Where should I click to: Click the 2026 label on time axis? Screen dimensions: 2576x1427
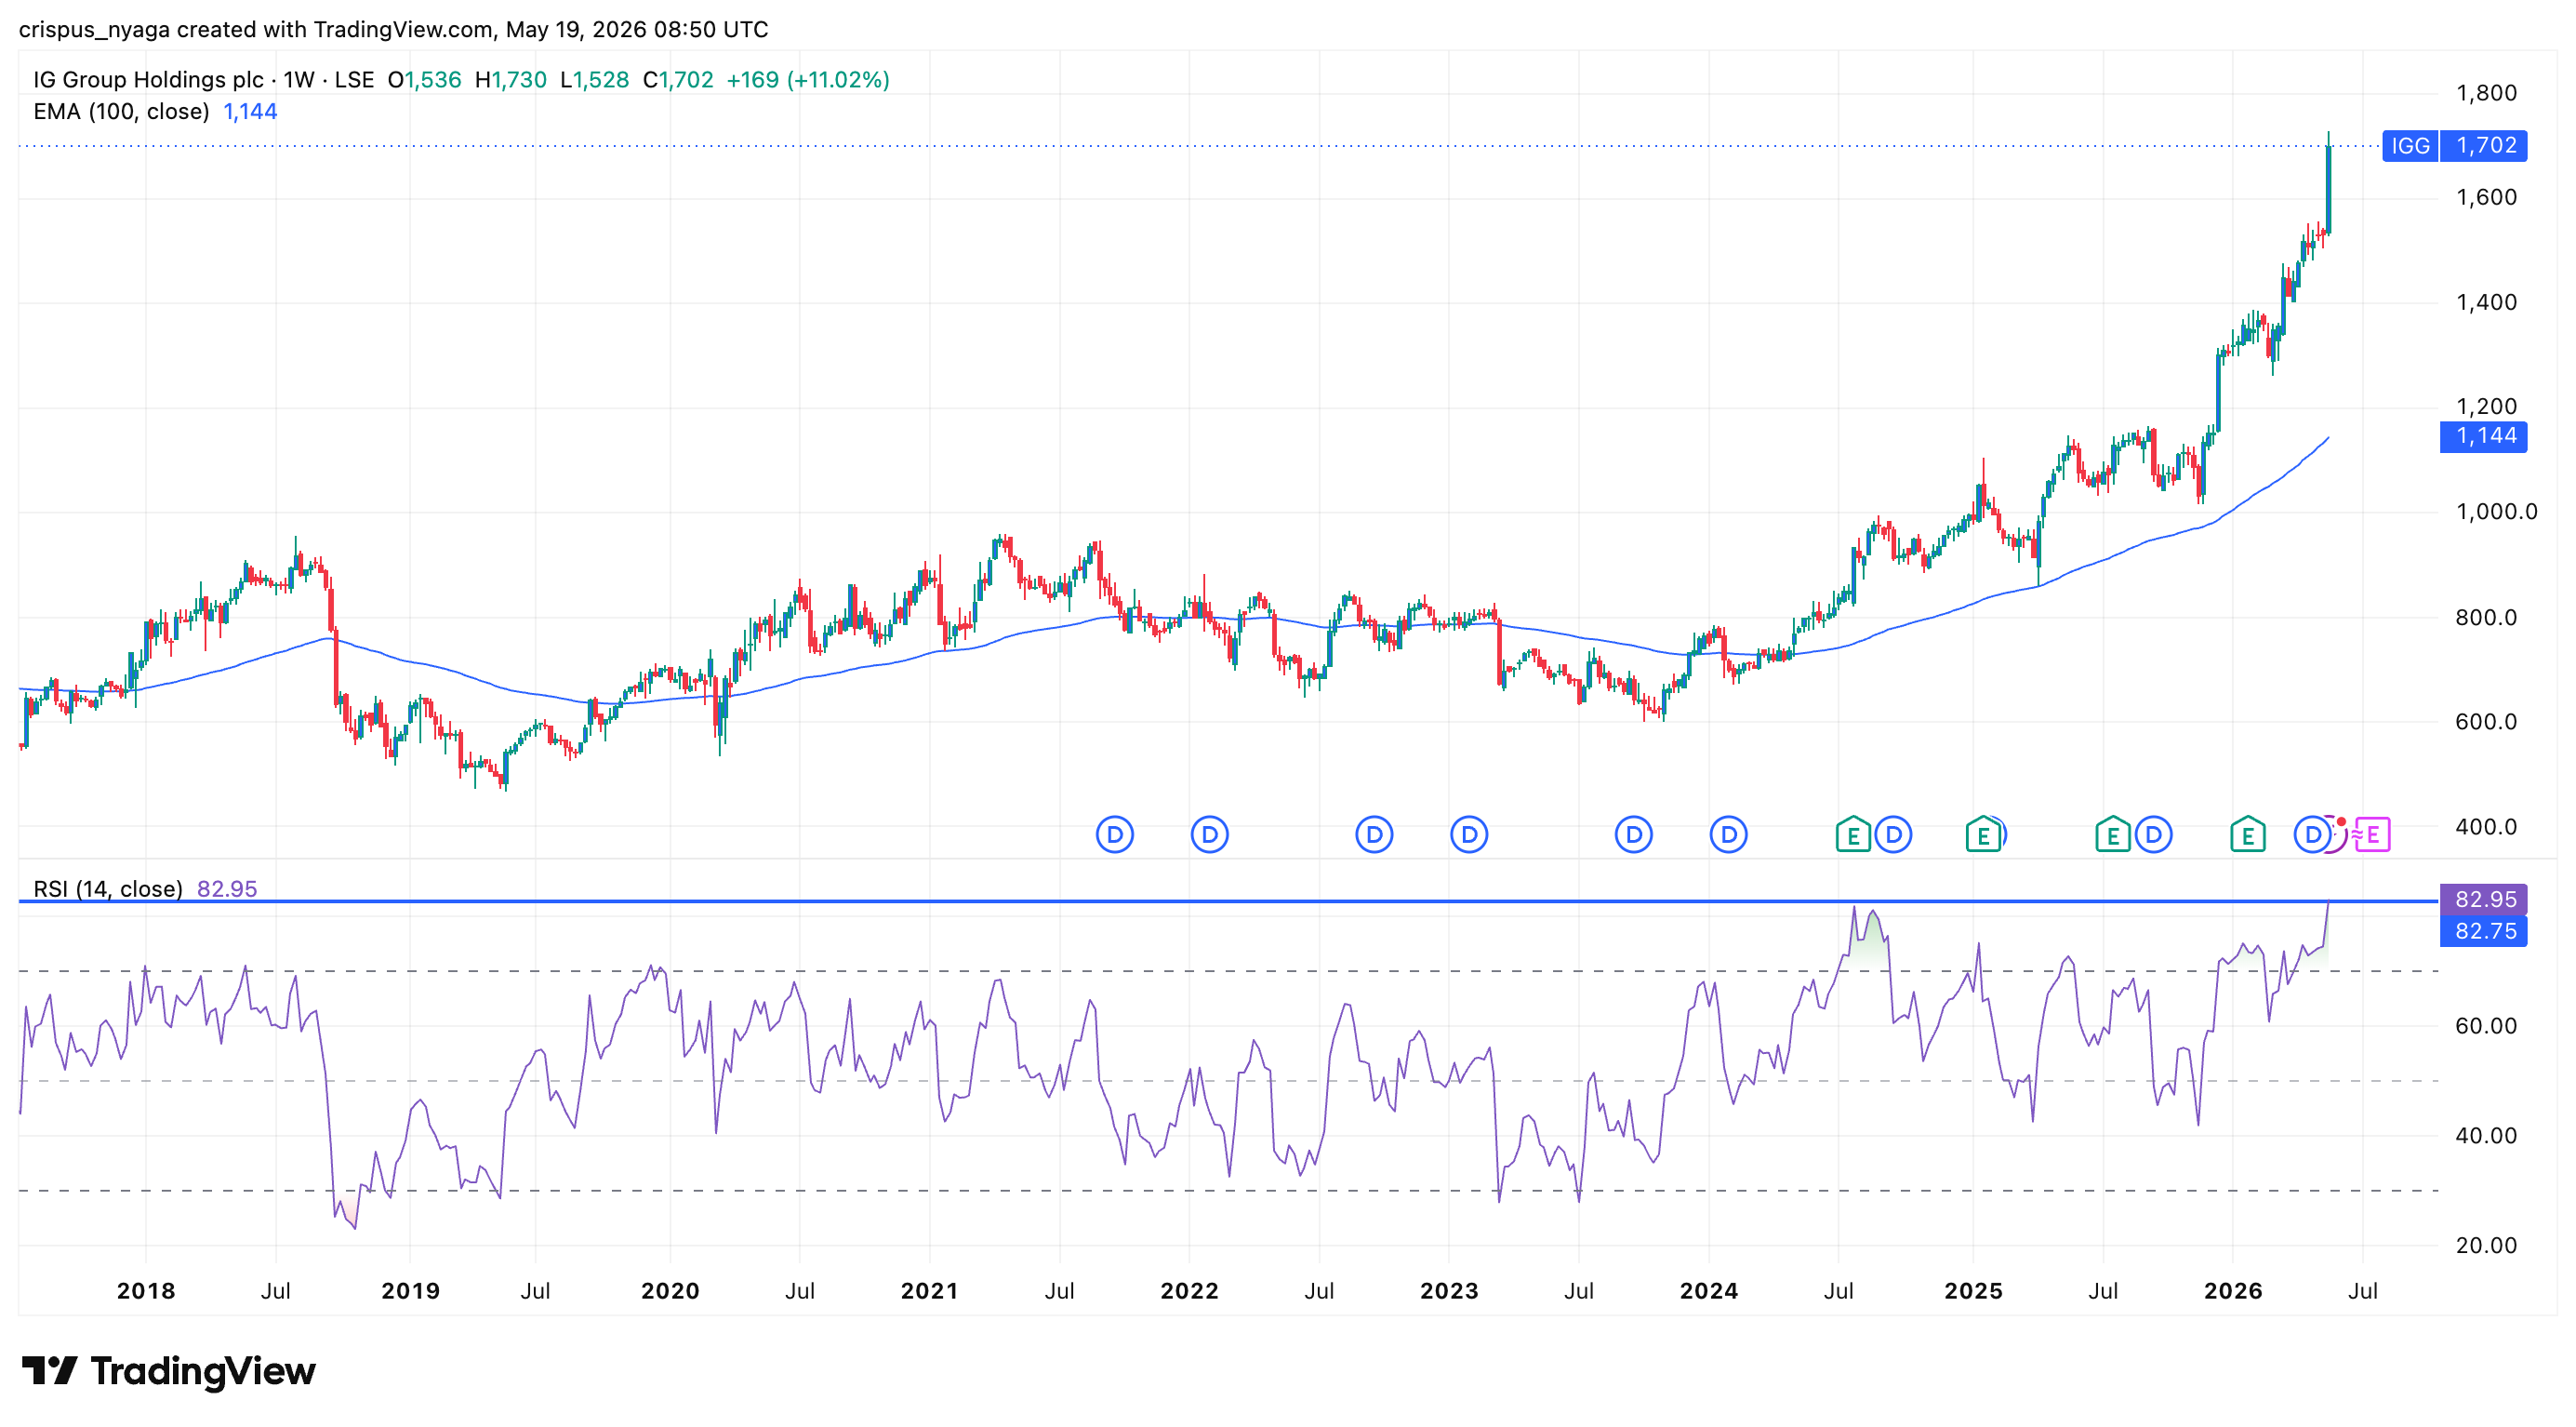pyautogui.click(x=2233, y=1291)
